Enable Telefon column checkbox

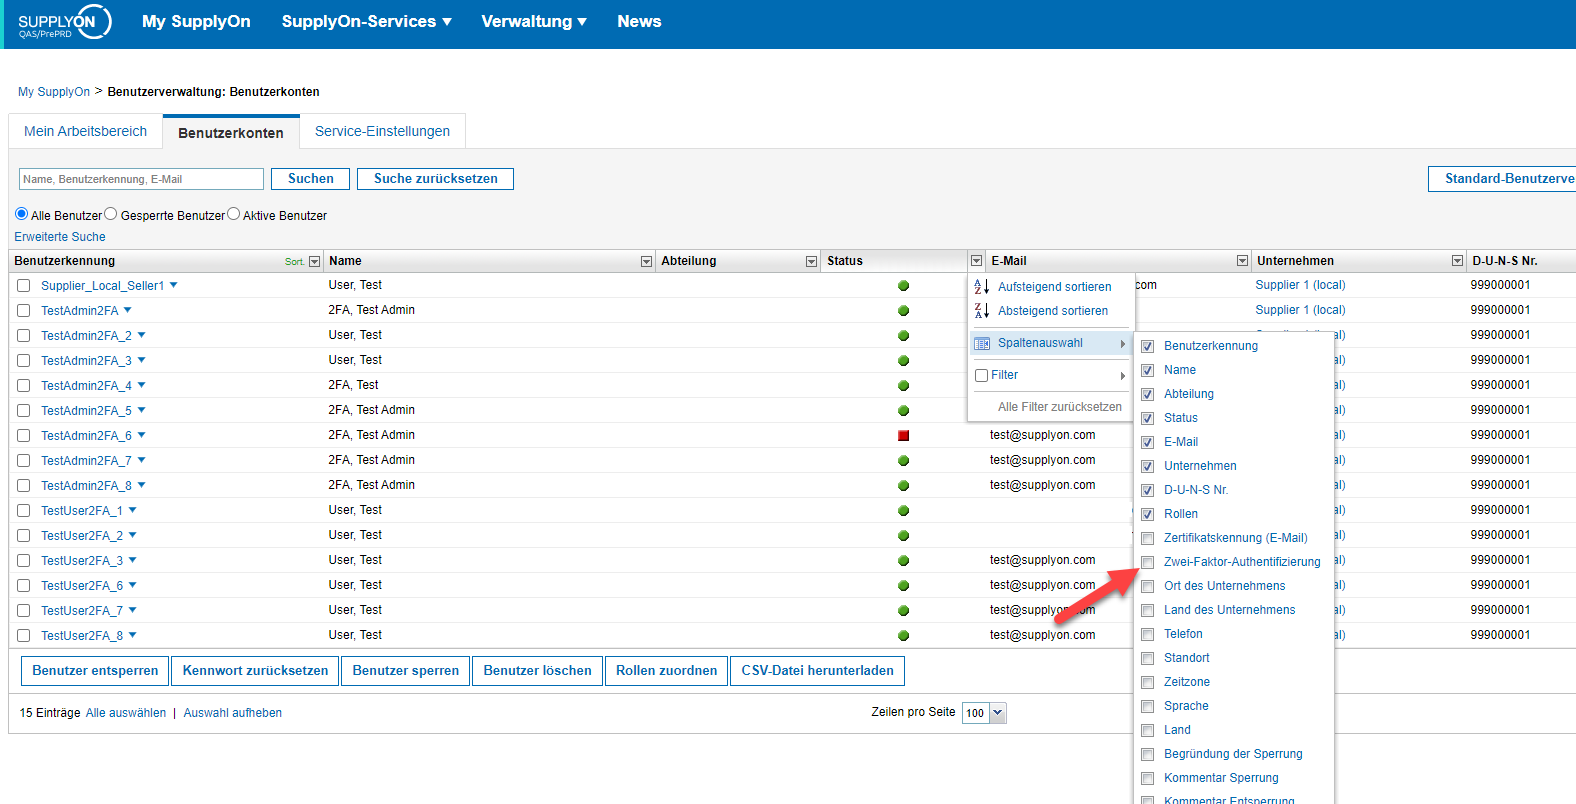pyautogui.click(x=1148, y=634)
